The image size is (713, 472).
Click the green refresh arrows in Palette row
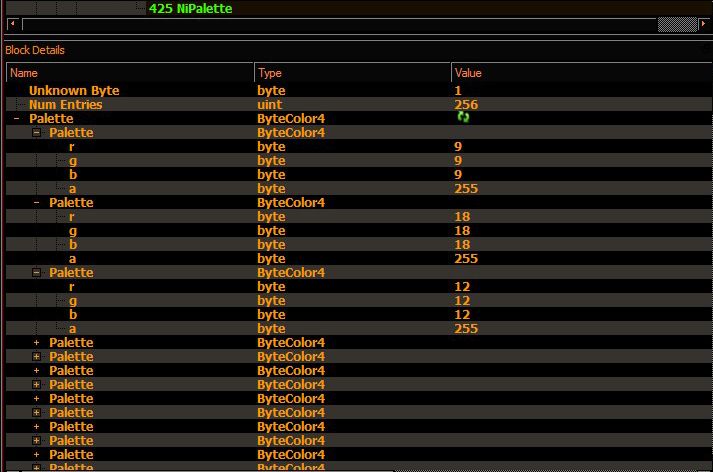463,117
